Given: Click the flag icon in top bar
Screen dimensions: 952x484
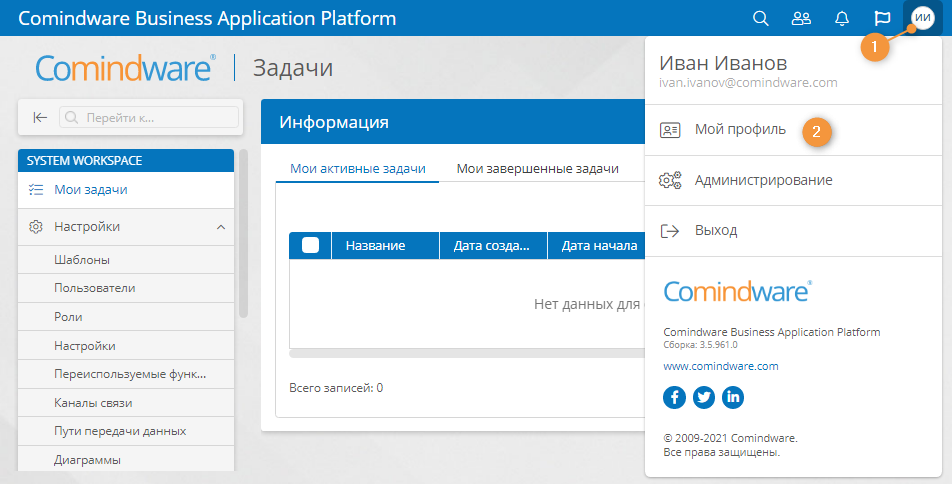Looking at the screenshot, I should click(x=882, y=18).
